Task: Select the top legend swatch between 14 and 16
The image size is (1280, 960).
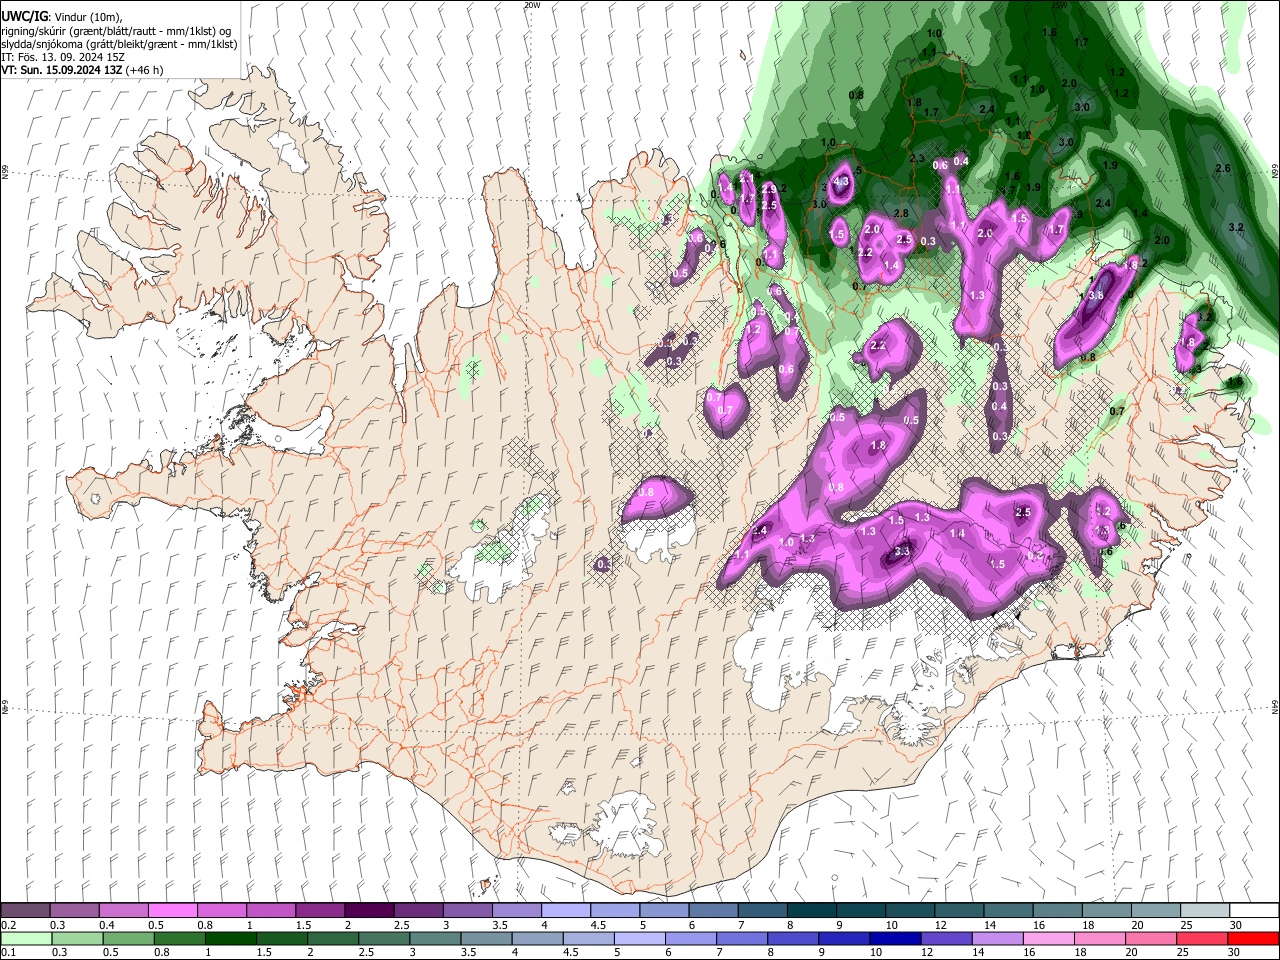Action: coord(1008,911)
